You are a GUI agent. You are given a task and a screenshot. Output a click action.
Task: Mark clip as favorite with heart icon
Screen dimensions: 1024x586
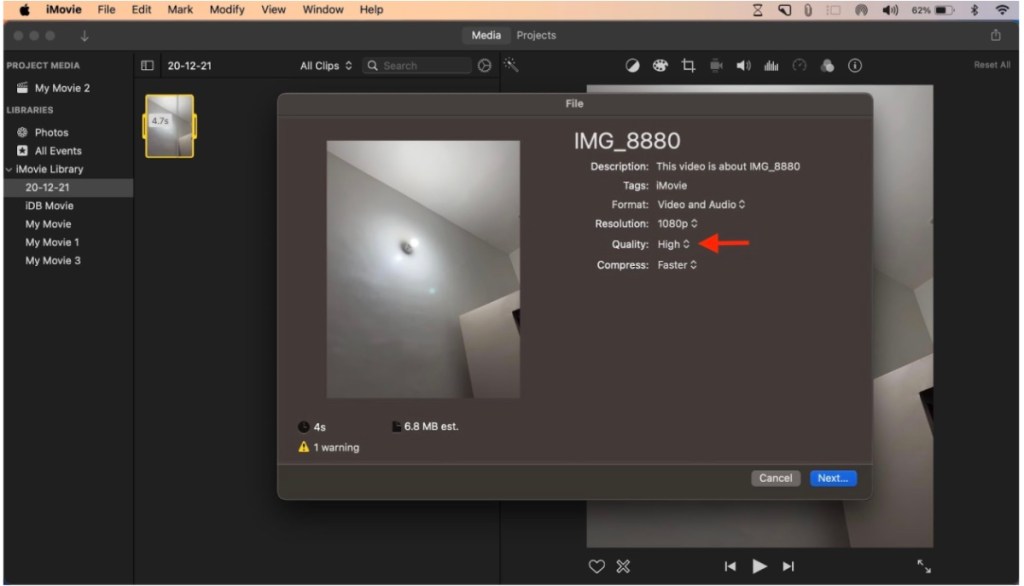[596, 566]
